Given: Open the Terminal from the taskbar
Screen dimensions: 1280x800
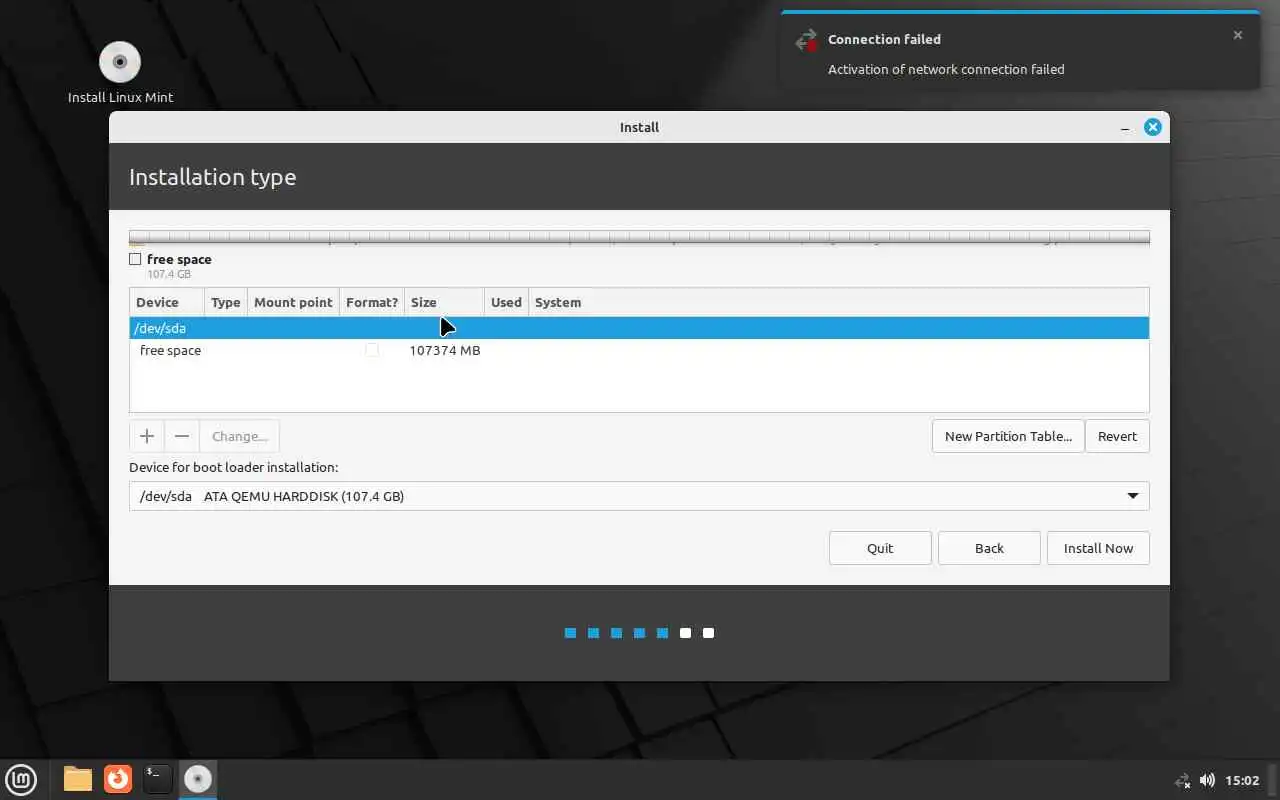Looking at the screenshot, I should 158,779.
